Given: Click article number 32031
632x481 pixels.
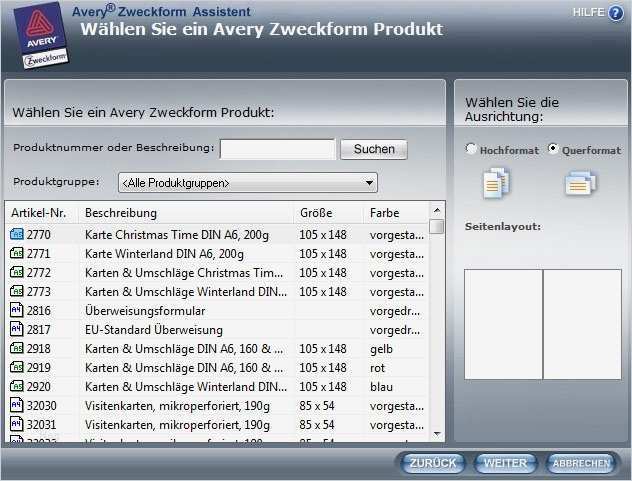Looking at the screenshot, I should tap(42, 425).
